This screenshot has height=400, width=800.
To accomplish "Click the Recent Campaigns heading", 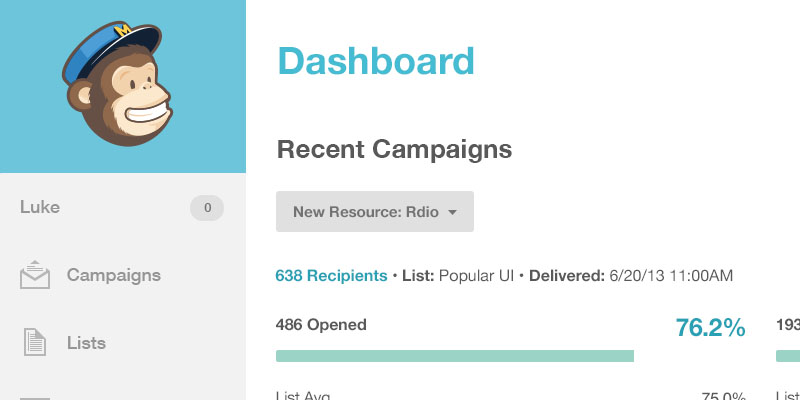I will click(394, 150).
